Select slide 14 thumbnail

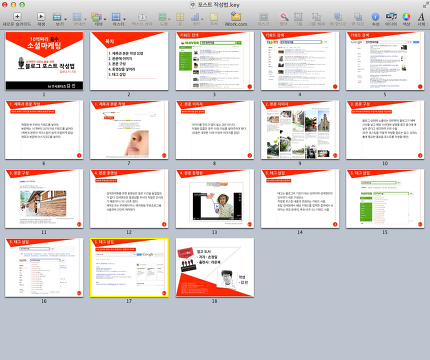pos(300,199)
